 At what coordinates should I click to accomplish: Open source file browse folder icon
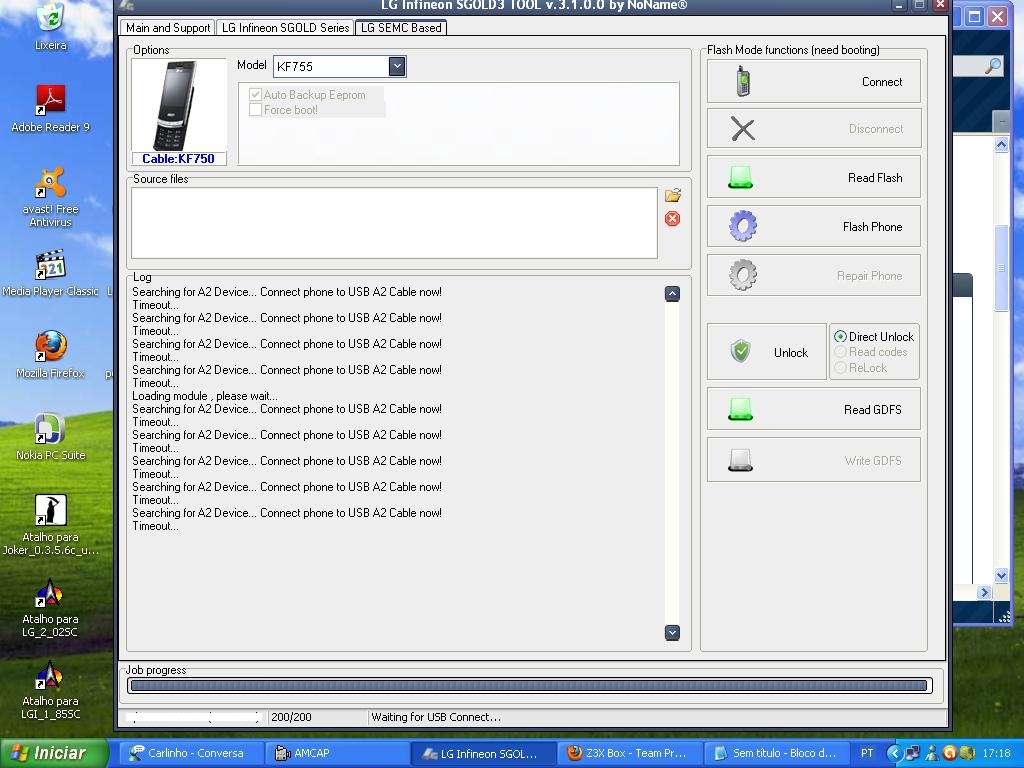coord(673,195)
